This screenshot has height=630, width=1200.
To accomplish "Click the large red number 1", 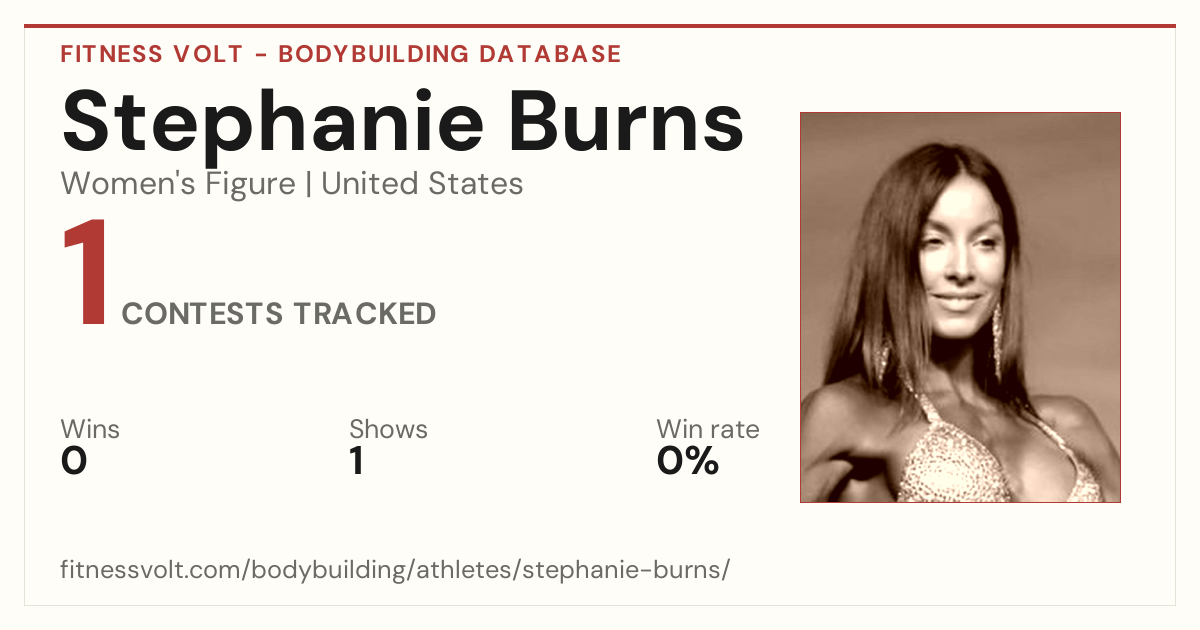I will (x=85, y=275).
